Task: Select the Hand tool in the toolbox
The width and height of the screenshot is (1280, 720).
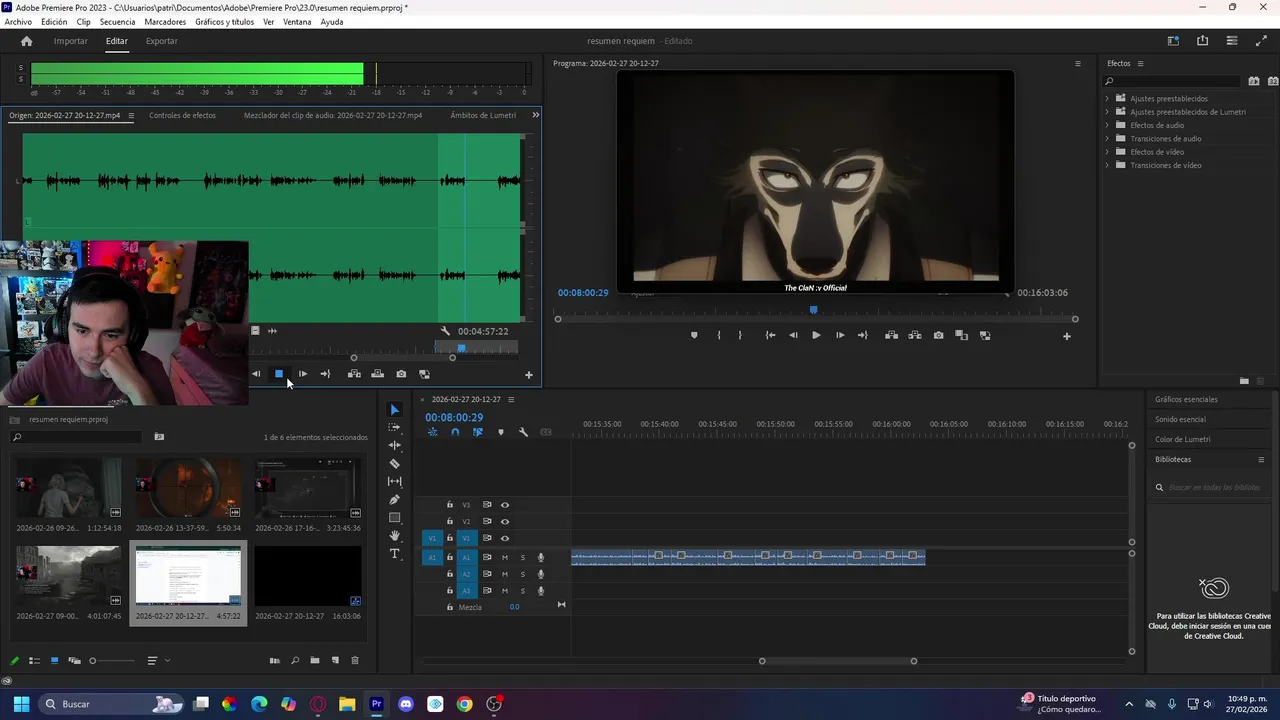Action: coord(394,536)
